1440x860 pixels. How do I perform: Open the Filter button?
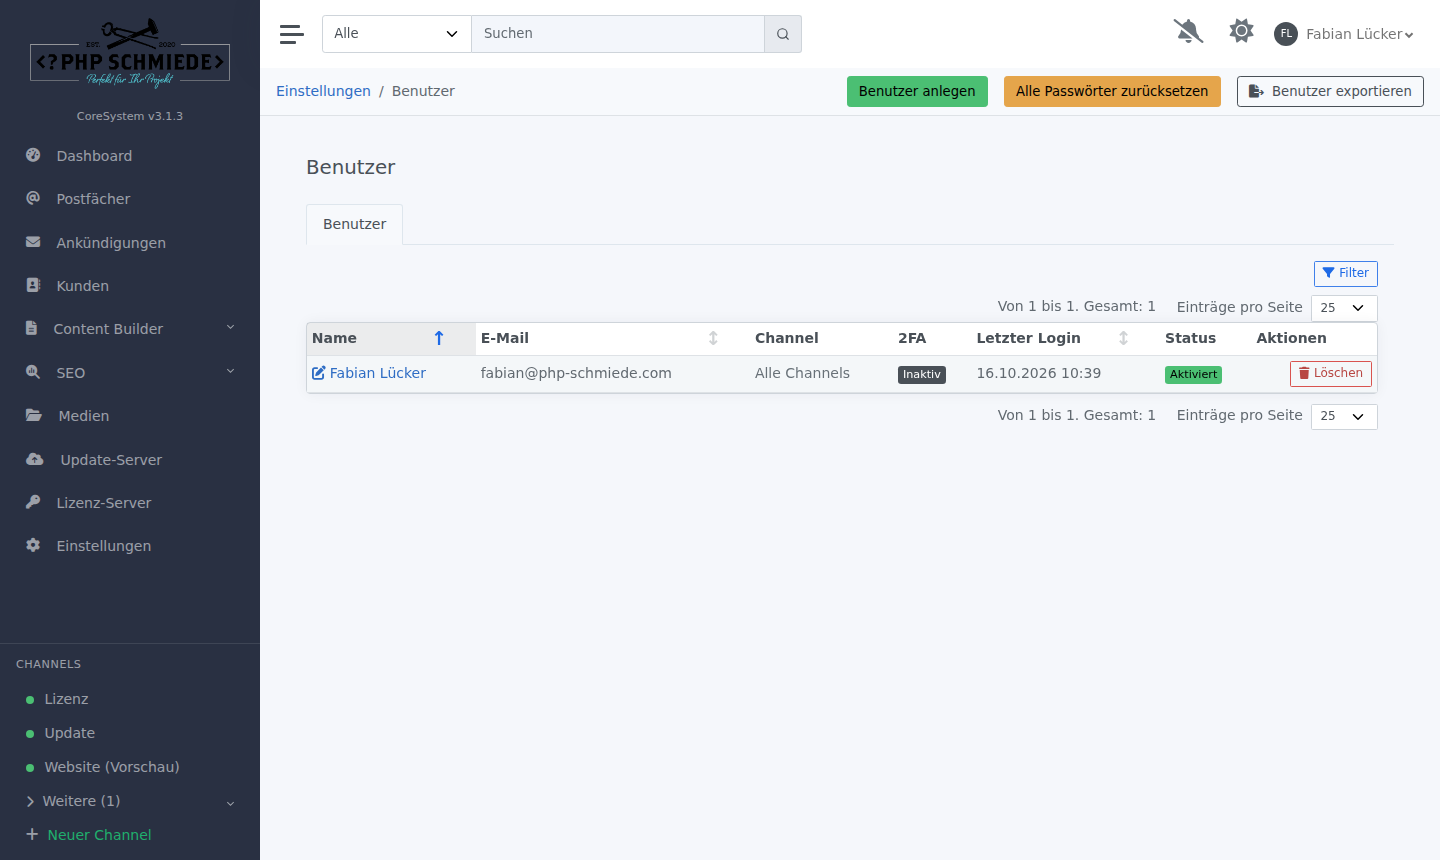click(1346, 273)
